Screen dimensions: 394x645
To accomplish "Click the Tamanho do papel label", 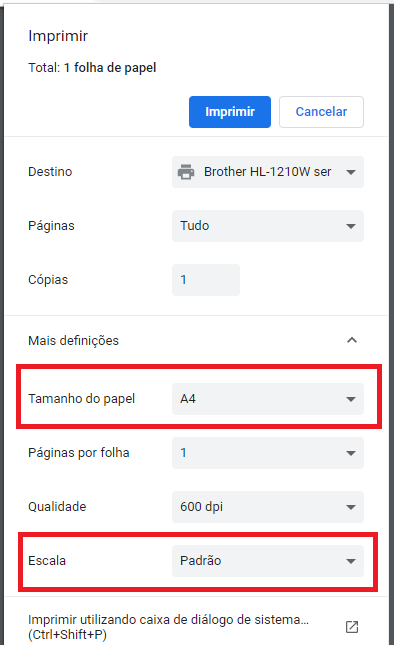I will [81, 399].
